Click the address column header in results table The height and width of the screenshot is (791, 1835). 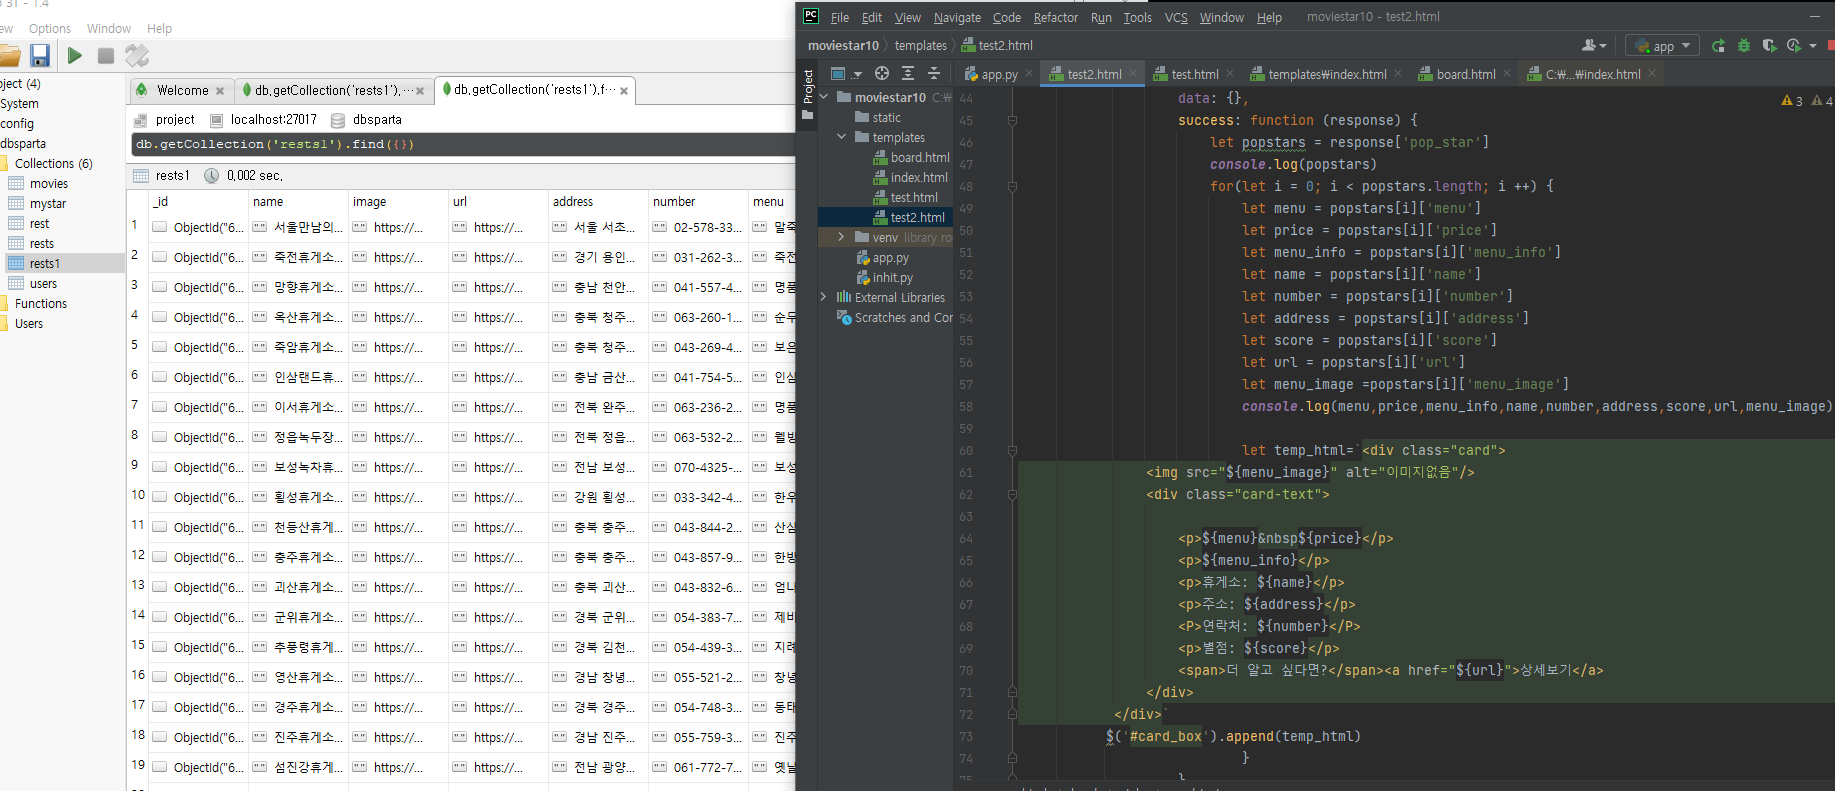point(573,201)
